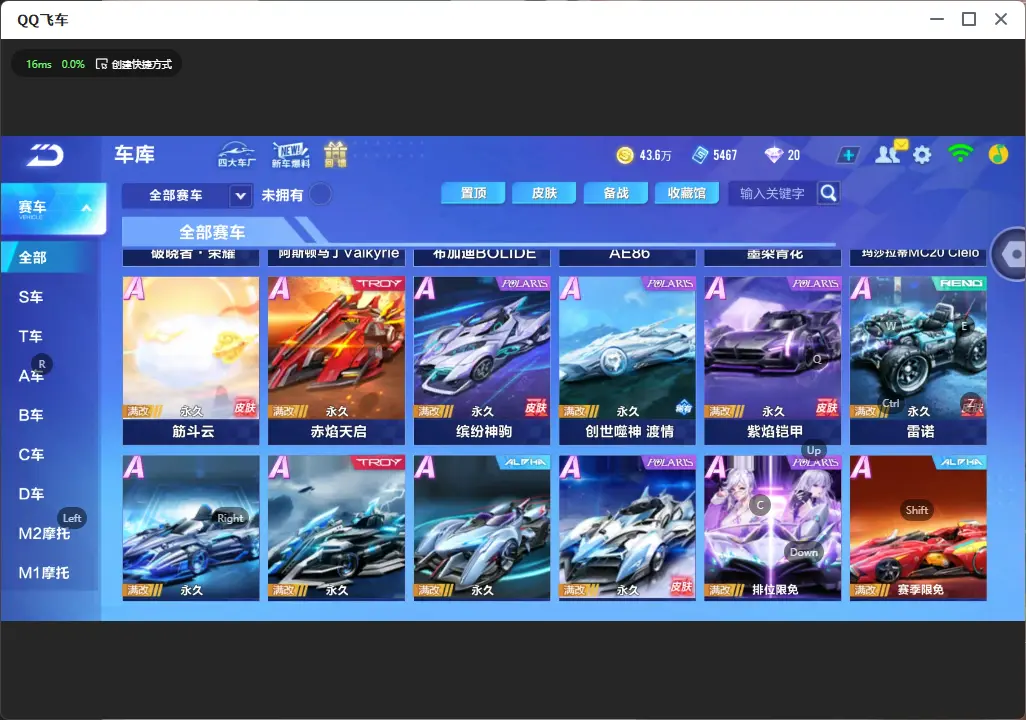Click the hexagon side panel handle
This screenshot has height=720, width=1026.
click(x=1010, y=254)
